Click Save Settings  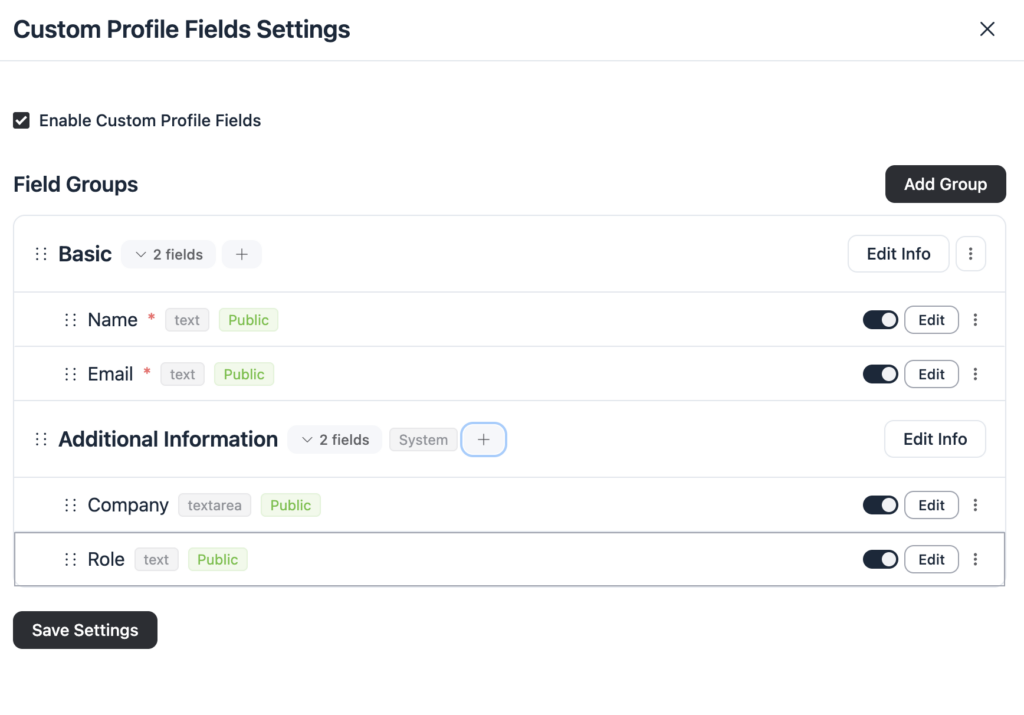(x=84, y=630)
